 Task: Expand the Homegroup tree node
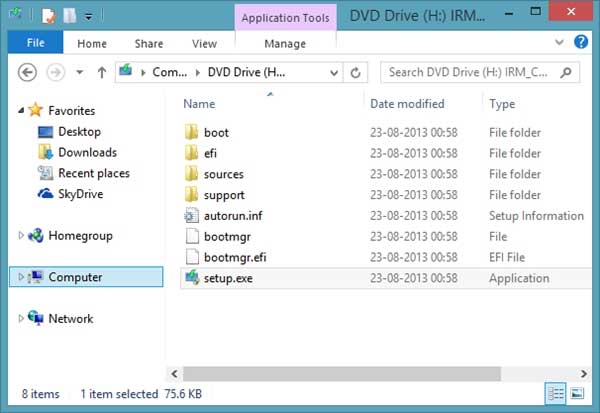[x=21, y=235]
